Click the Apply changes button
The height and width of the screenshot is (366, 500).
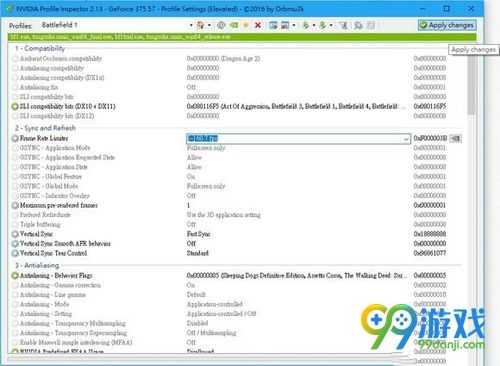click(447, 25)
